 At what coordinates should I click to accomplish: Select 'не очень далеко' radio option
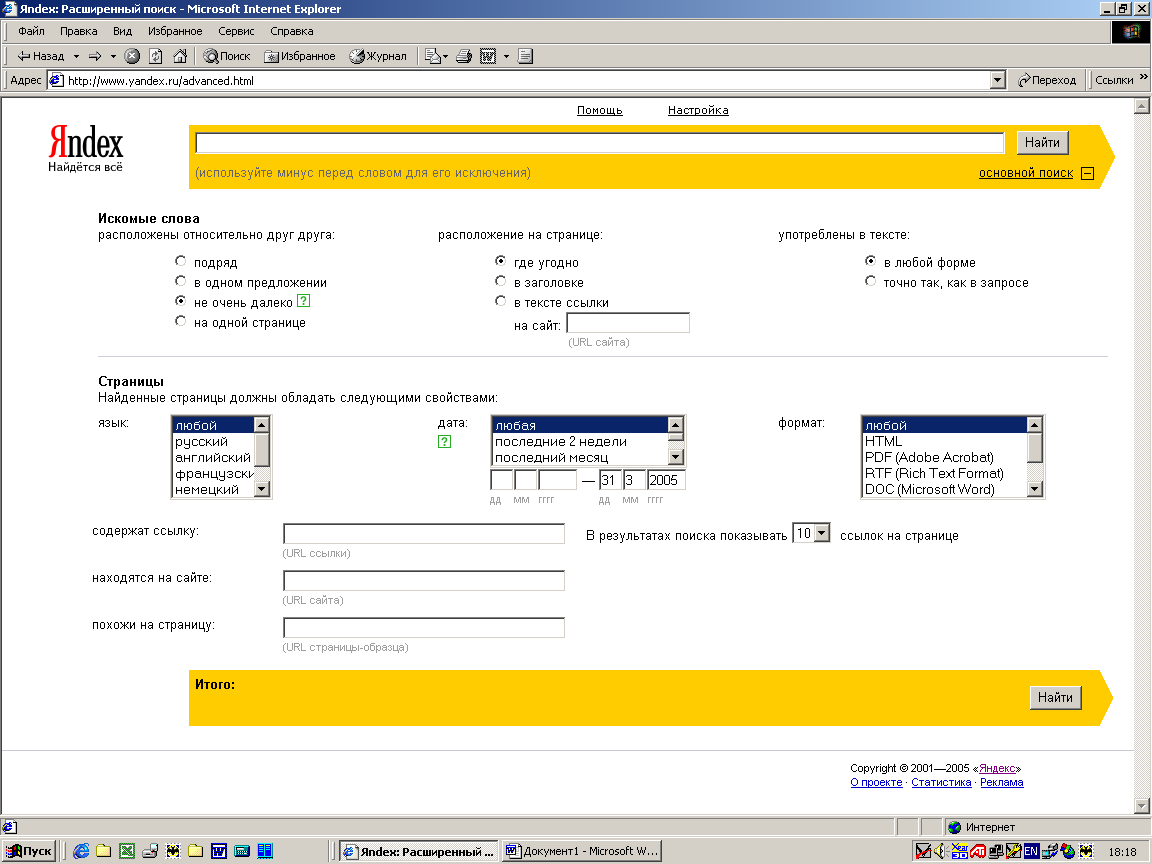click(x=180, y=300)
